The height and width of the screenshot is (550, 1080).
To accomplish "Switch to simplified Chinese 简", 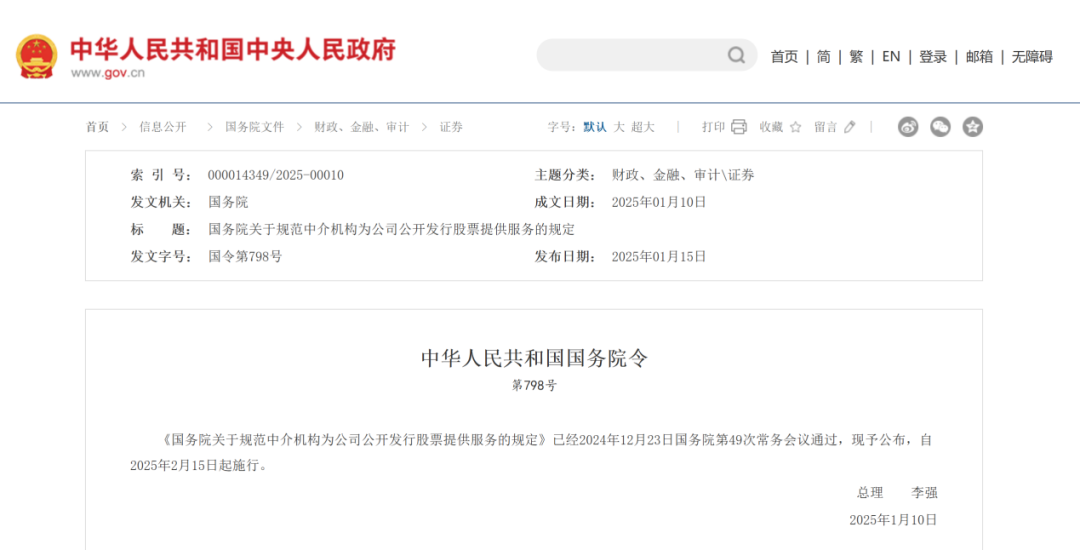I will pos(824,57).
